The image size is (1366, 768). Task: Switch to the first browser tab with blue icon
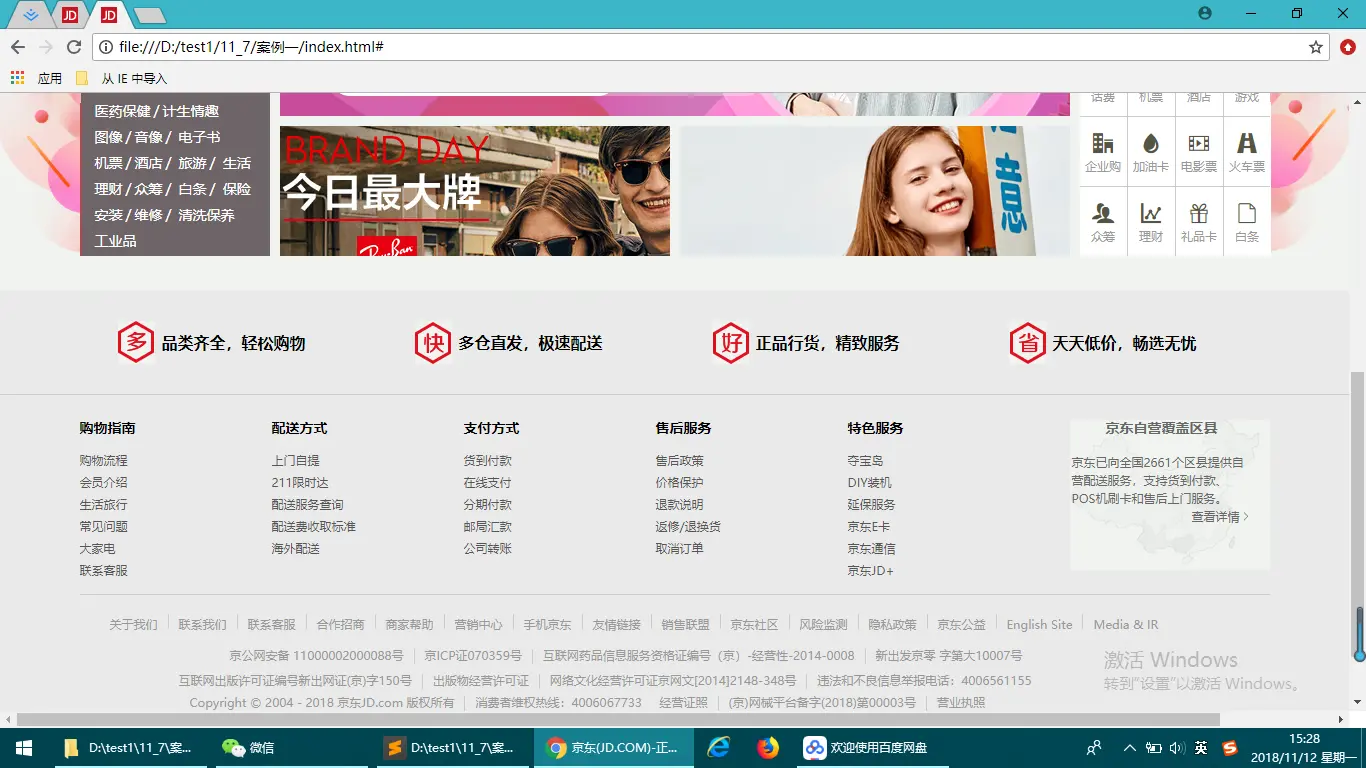pyautogui.click(x=30, y=15)
